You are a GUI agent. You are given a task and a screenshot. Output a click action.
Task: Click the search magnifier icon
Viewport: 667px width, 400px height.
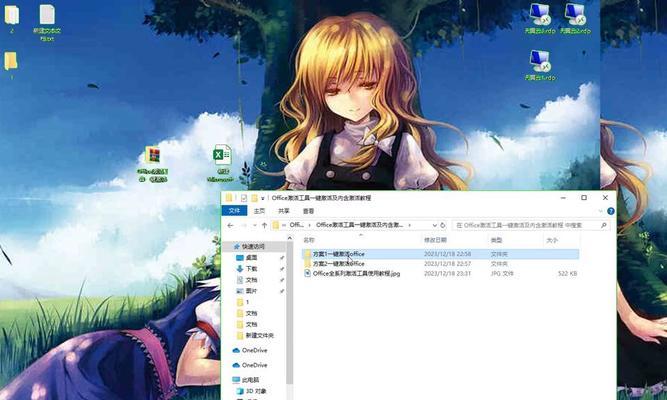604,225
